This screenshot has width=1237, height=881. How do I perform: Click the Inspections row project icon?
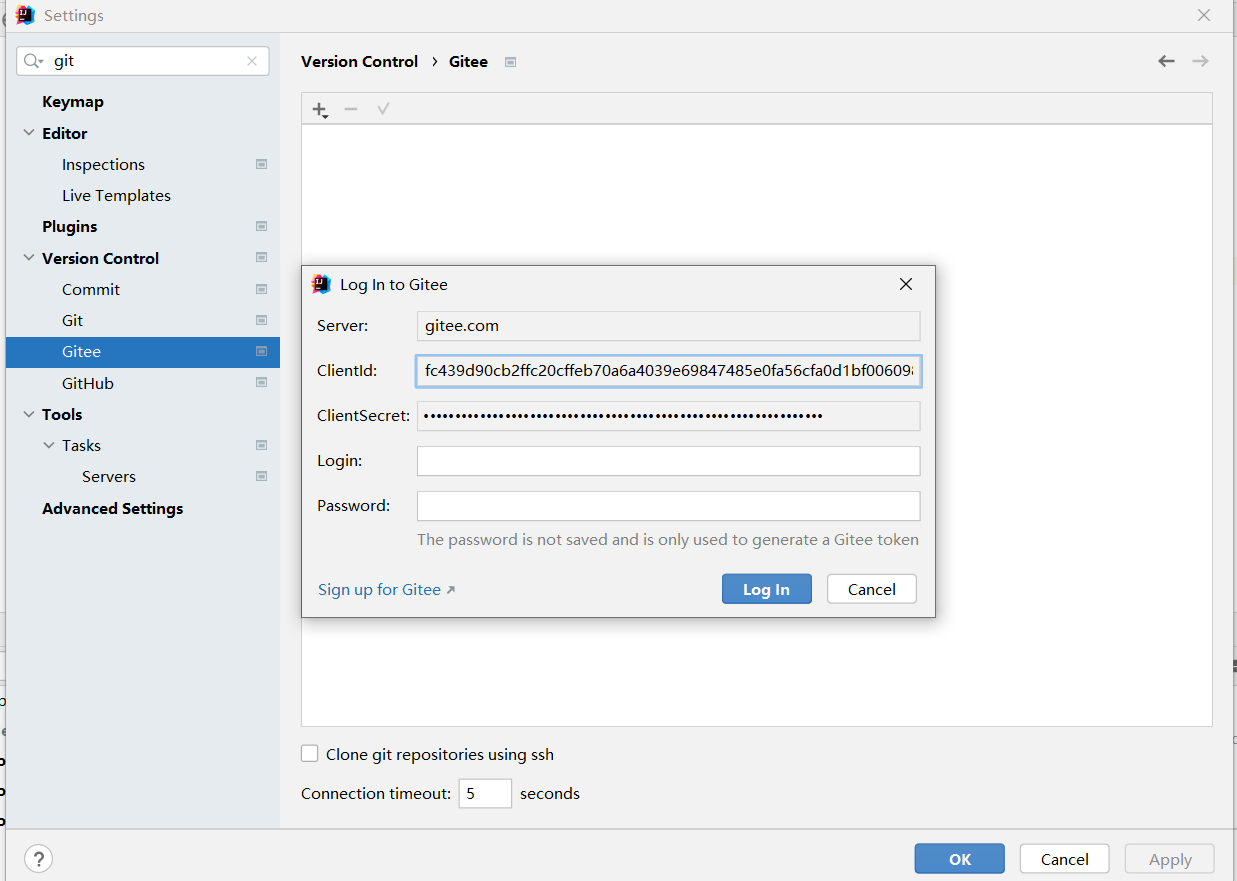click(261, 164)
